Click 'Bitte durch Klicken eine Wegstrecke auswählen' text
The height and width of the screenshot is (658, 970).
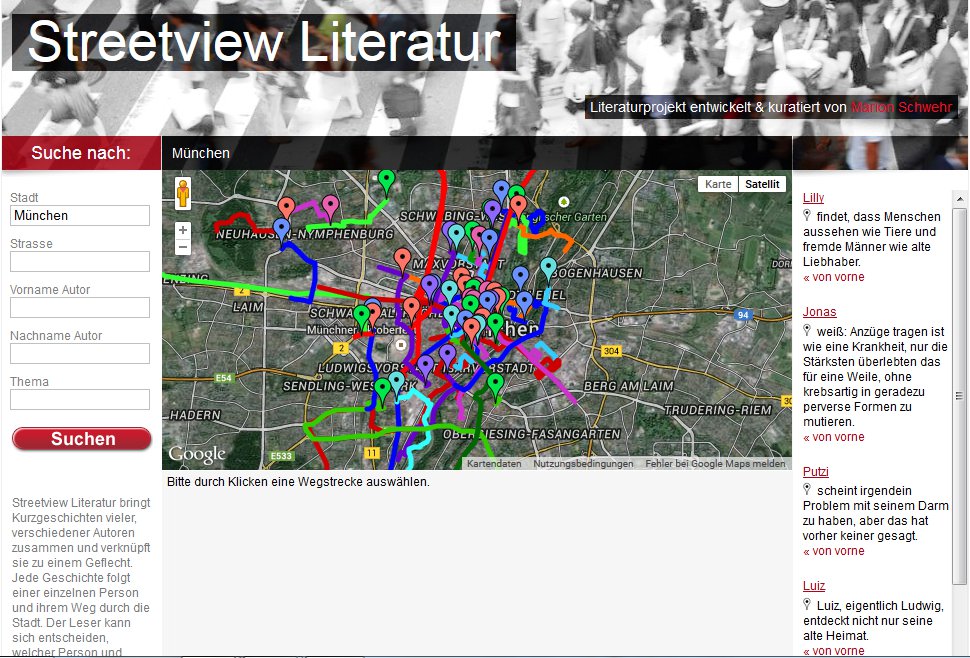pos(298,482)
